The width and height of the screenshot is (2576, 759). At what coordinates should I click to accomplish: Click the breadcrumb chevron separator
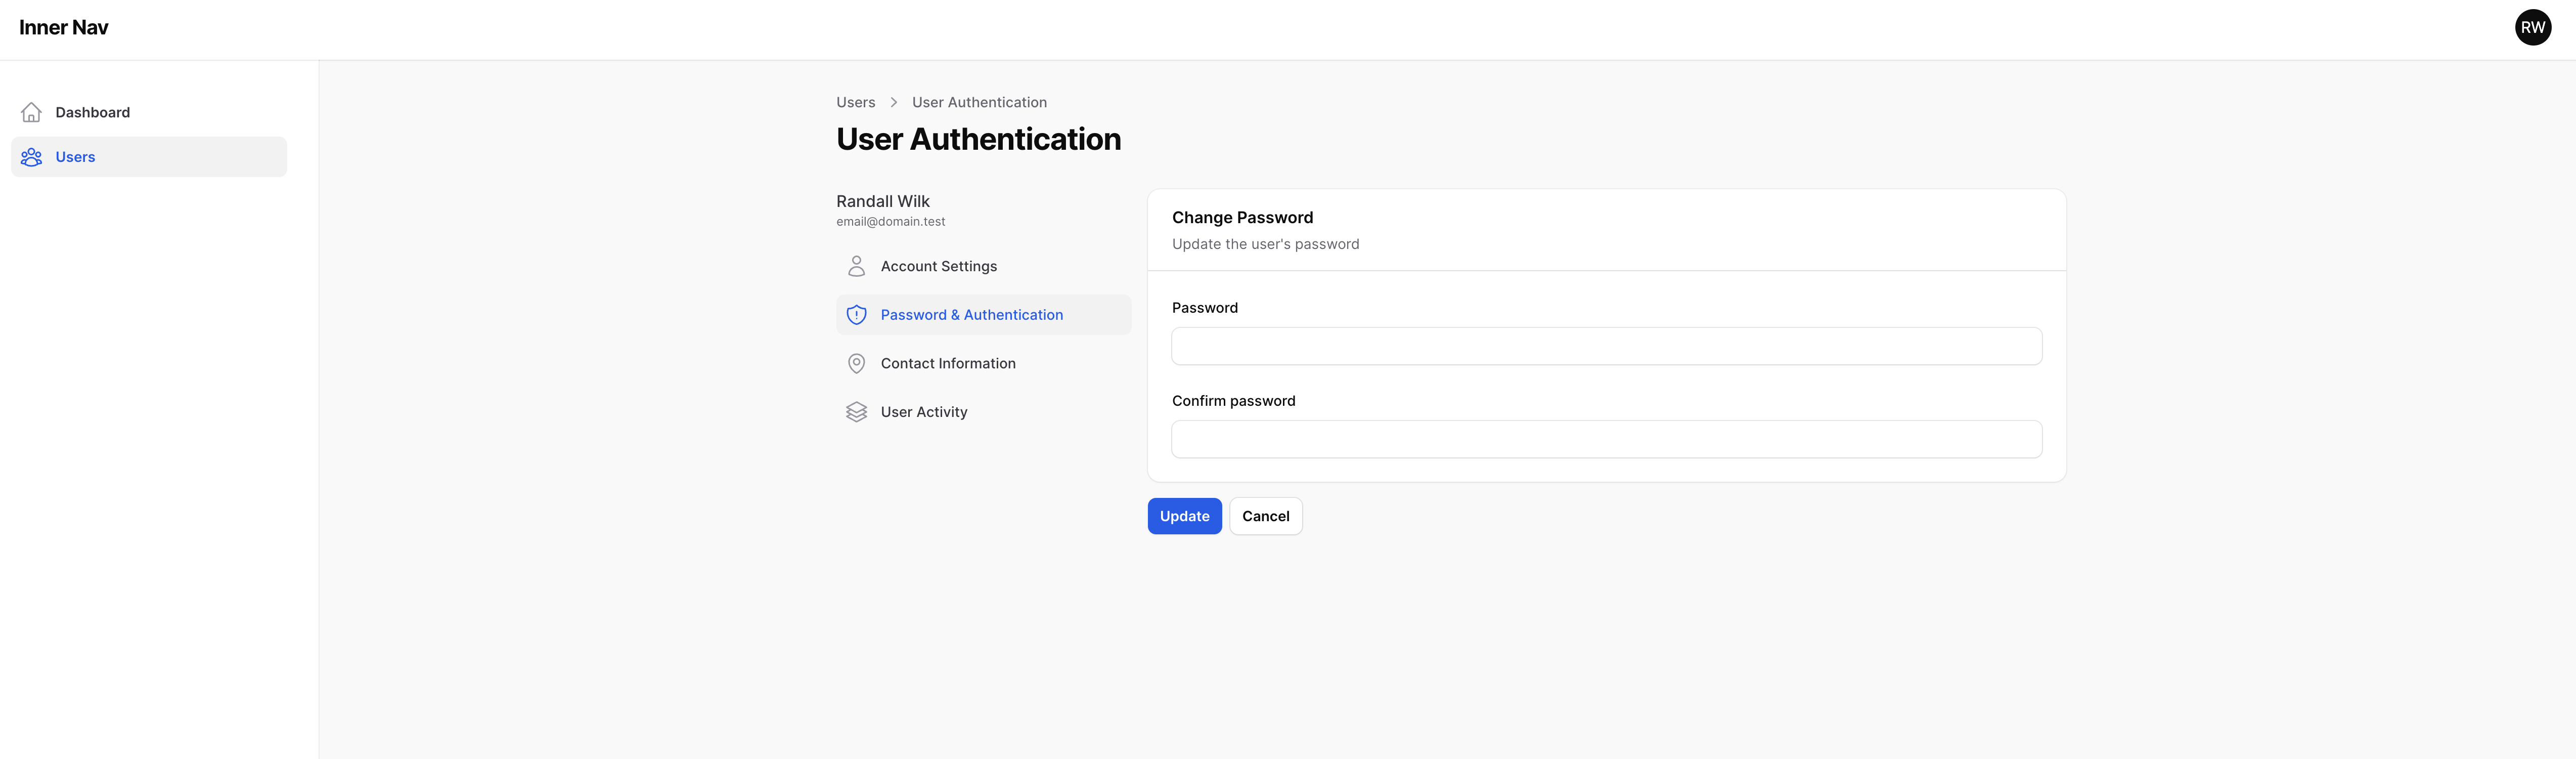893,102
